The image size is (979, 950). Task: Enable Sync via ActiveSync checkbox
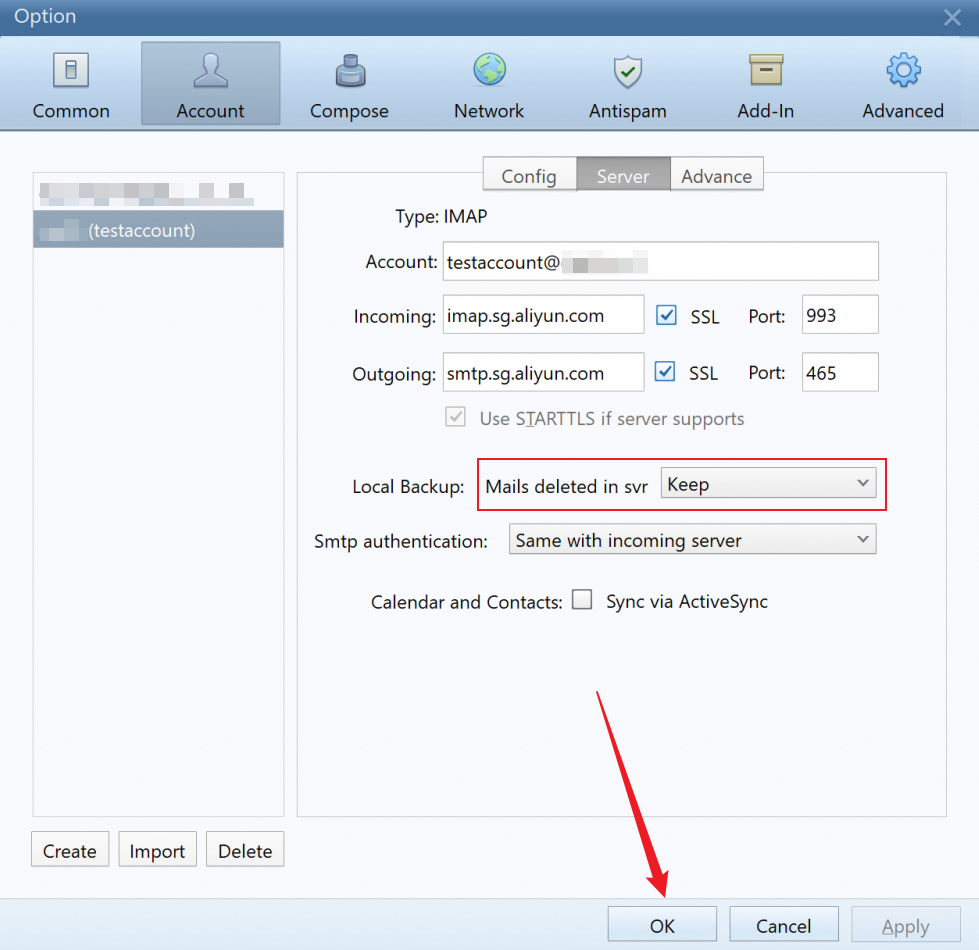[x=582, y=600]
